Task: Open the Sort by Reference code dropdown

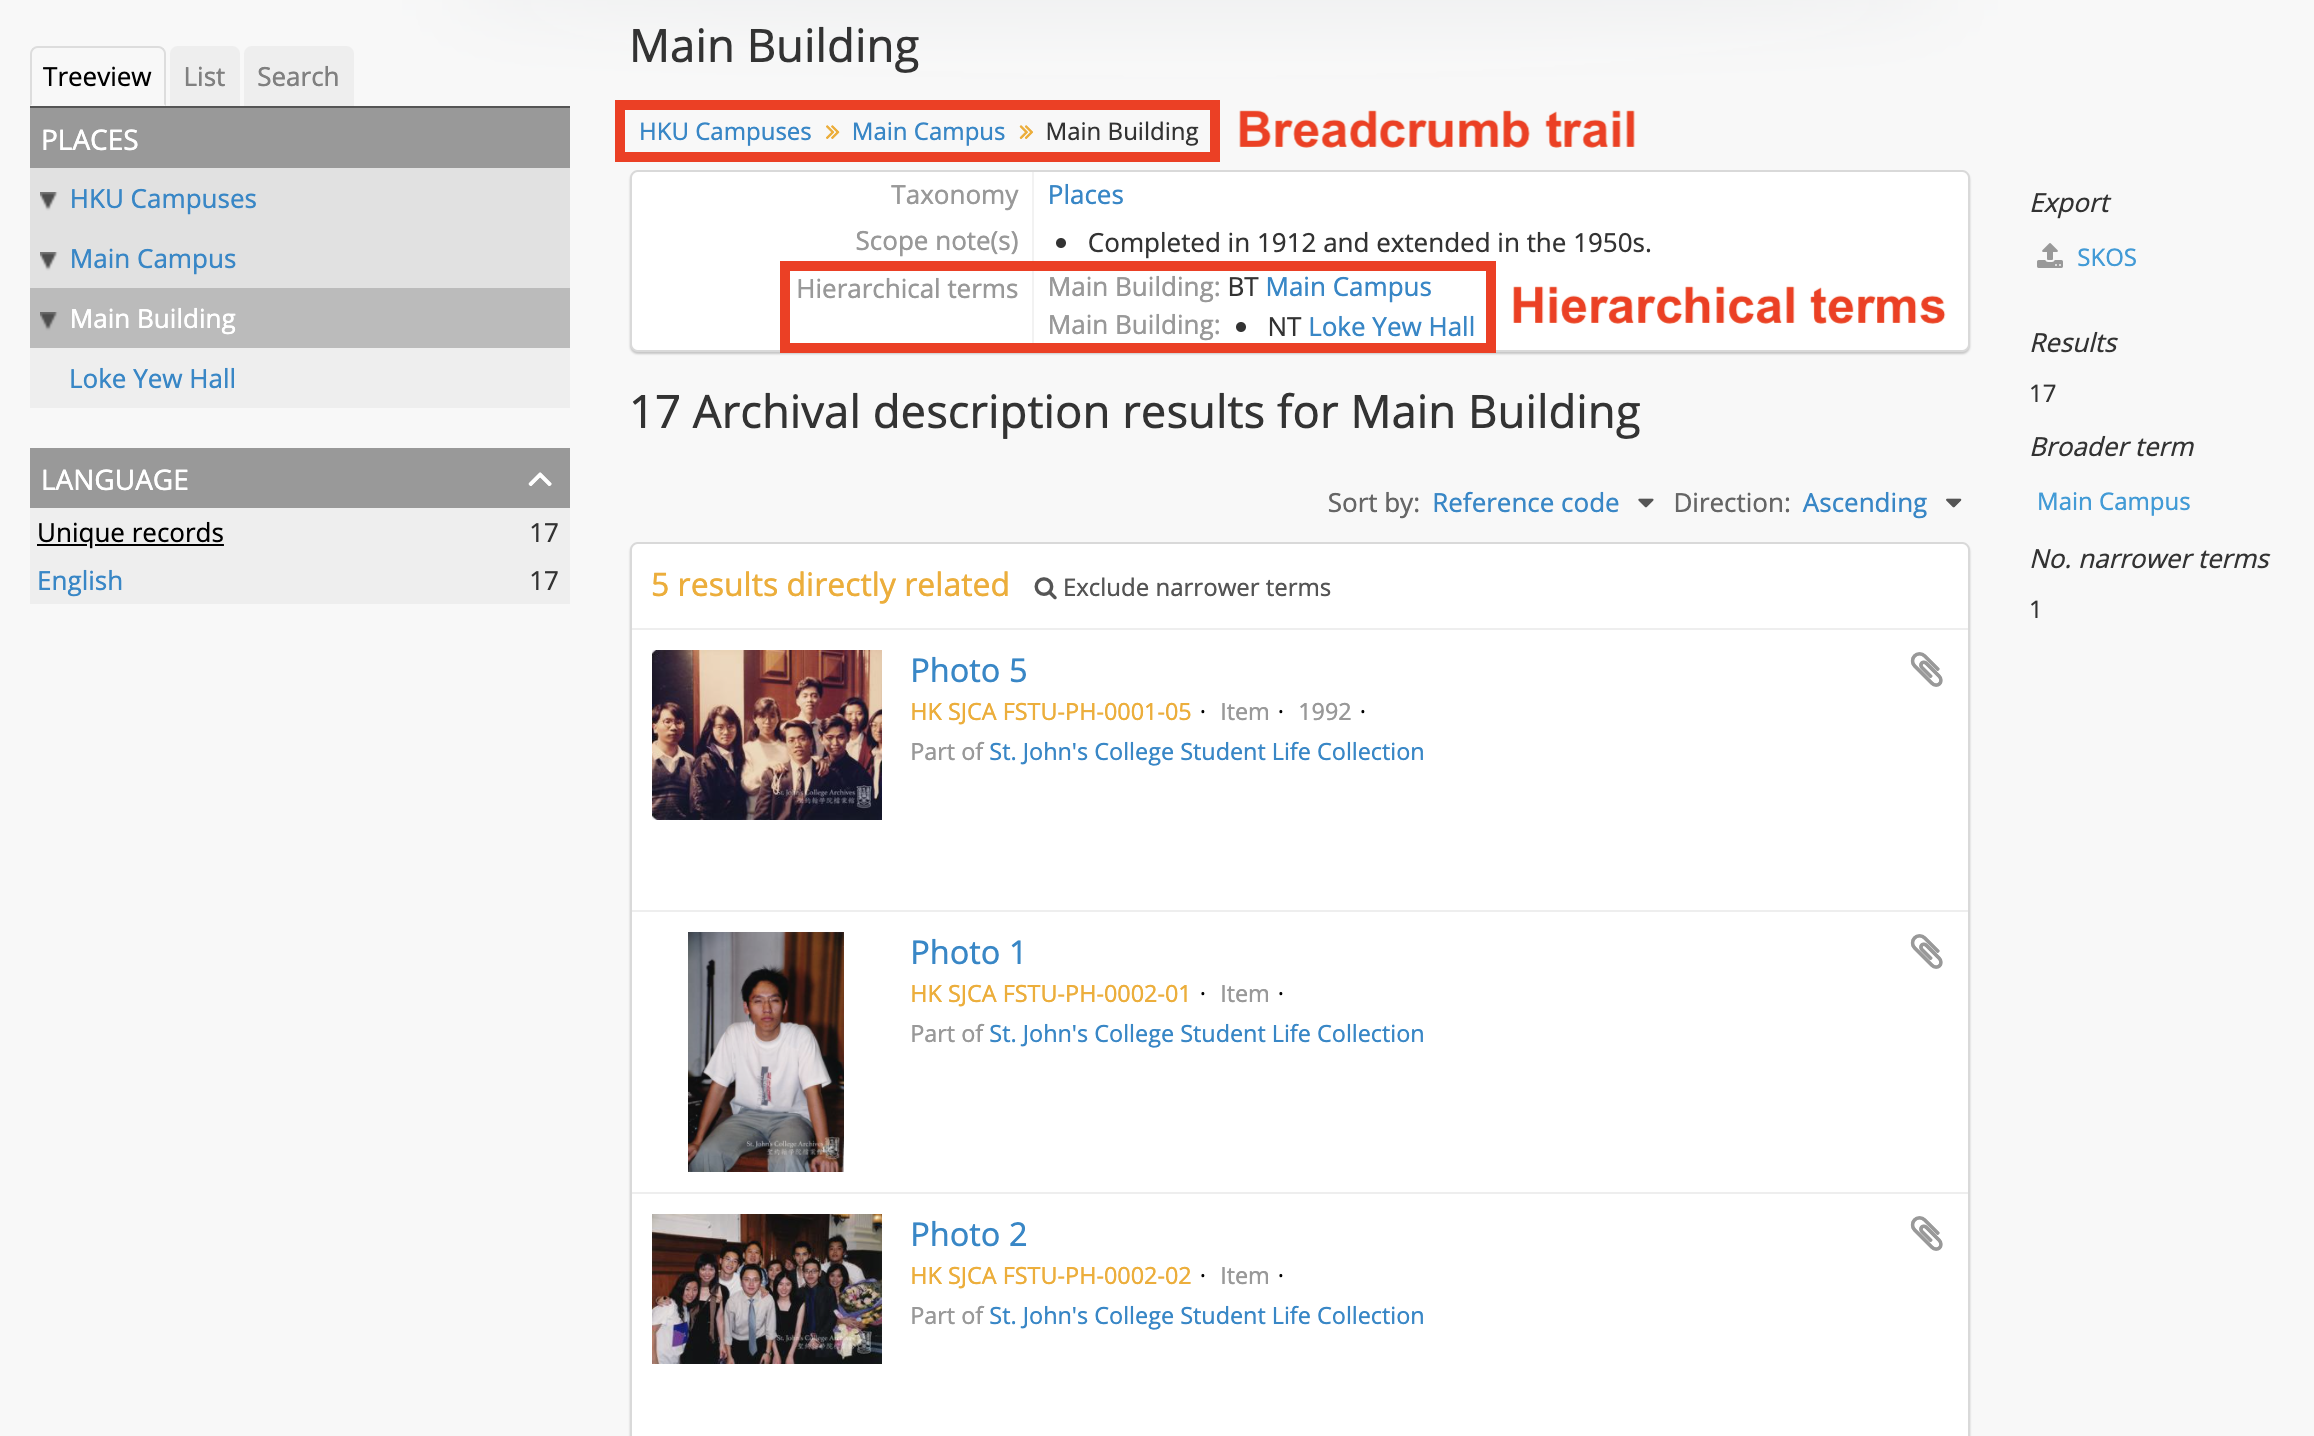Action: point(1525,503)
